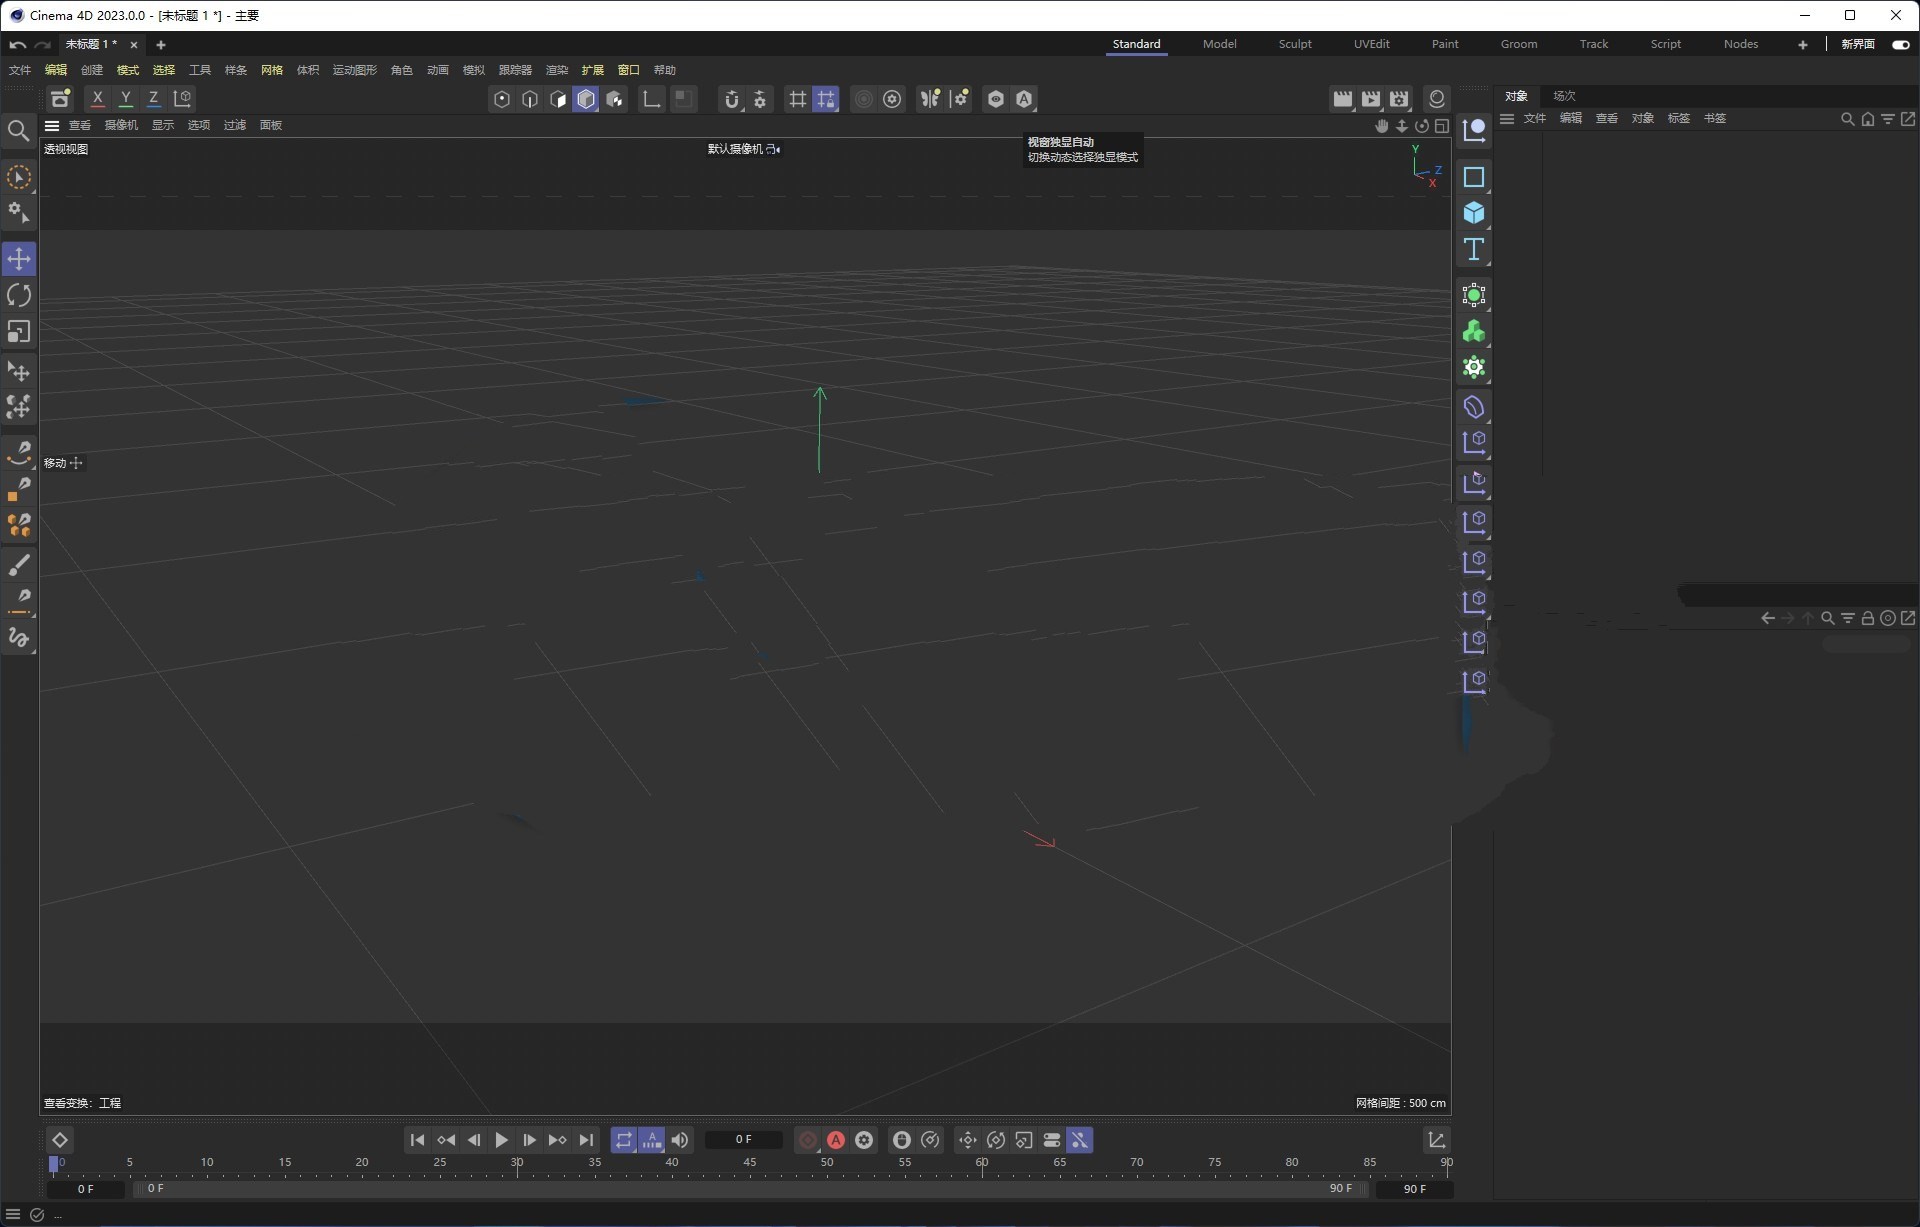Toggle sound playback speaker
The width and height of the screenshot is (1920, 1227).
pos(680,1140)
